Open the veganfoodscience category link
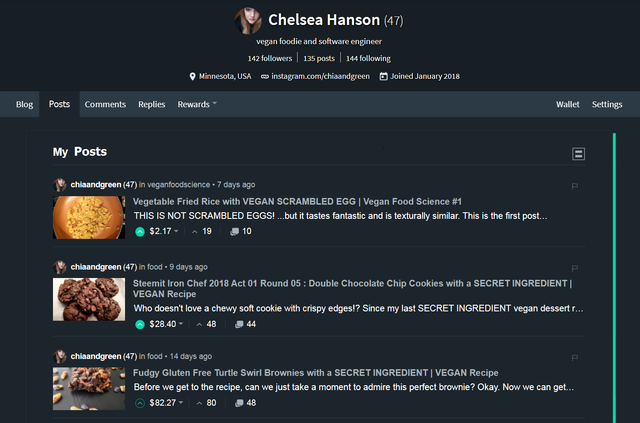640x423 pixels. (x=178, y=185)
